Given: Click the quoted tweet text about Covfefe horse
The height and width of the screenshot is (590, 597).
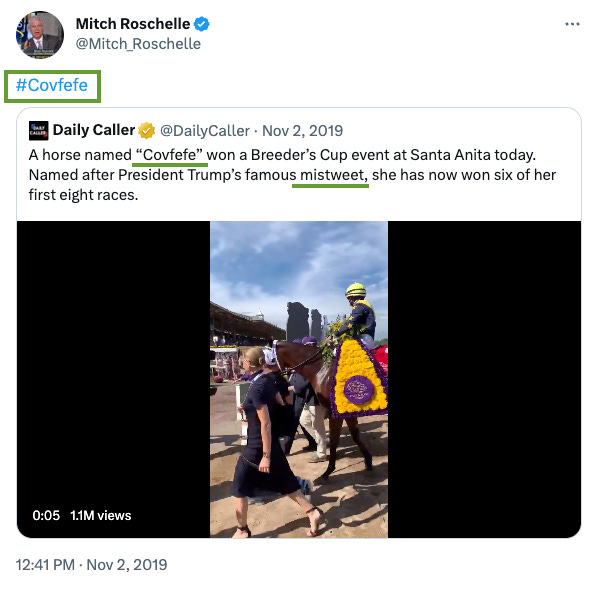Looking at the screenshot, I should tap(292, 175).
